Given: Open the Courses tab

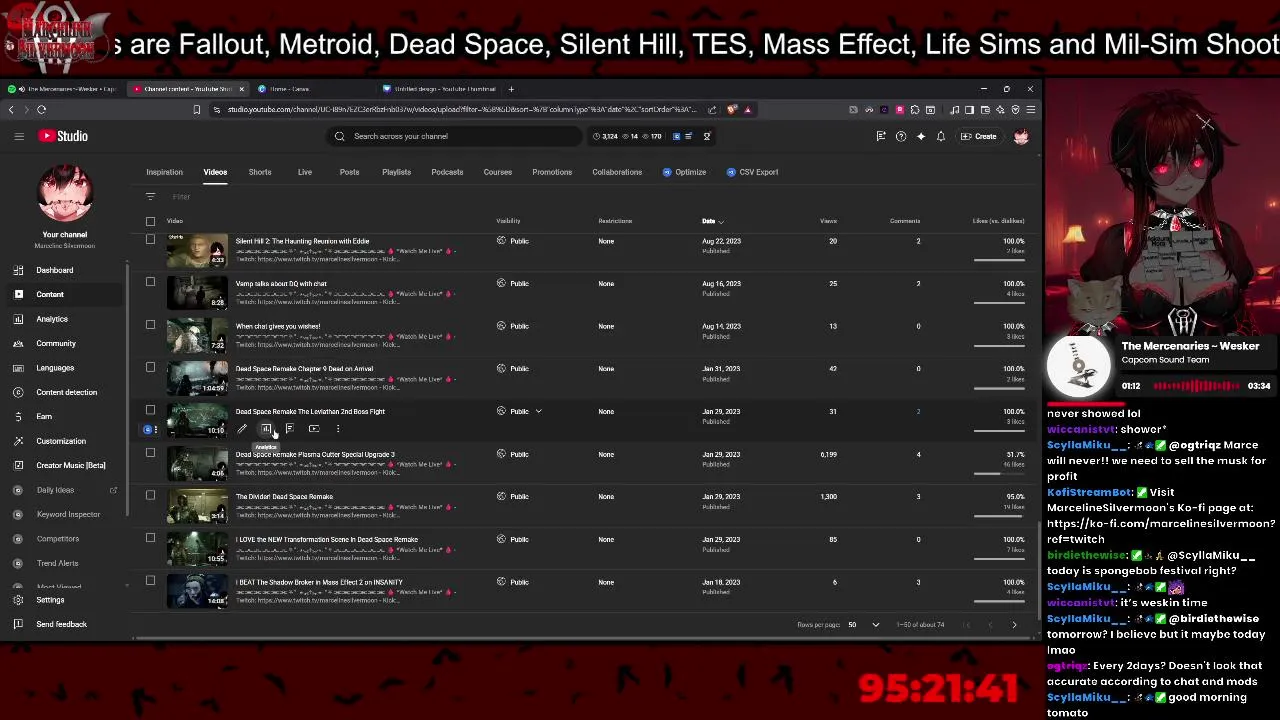Looking at the screenshot, I should pyautogui.click(x=498, y=172).
